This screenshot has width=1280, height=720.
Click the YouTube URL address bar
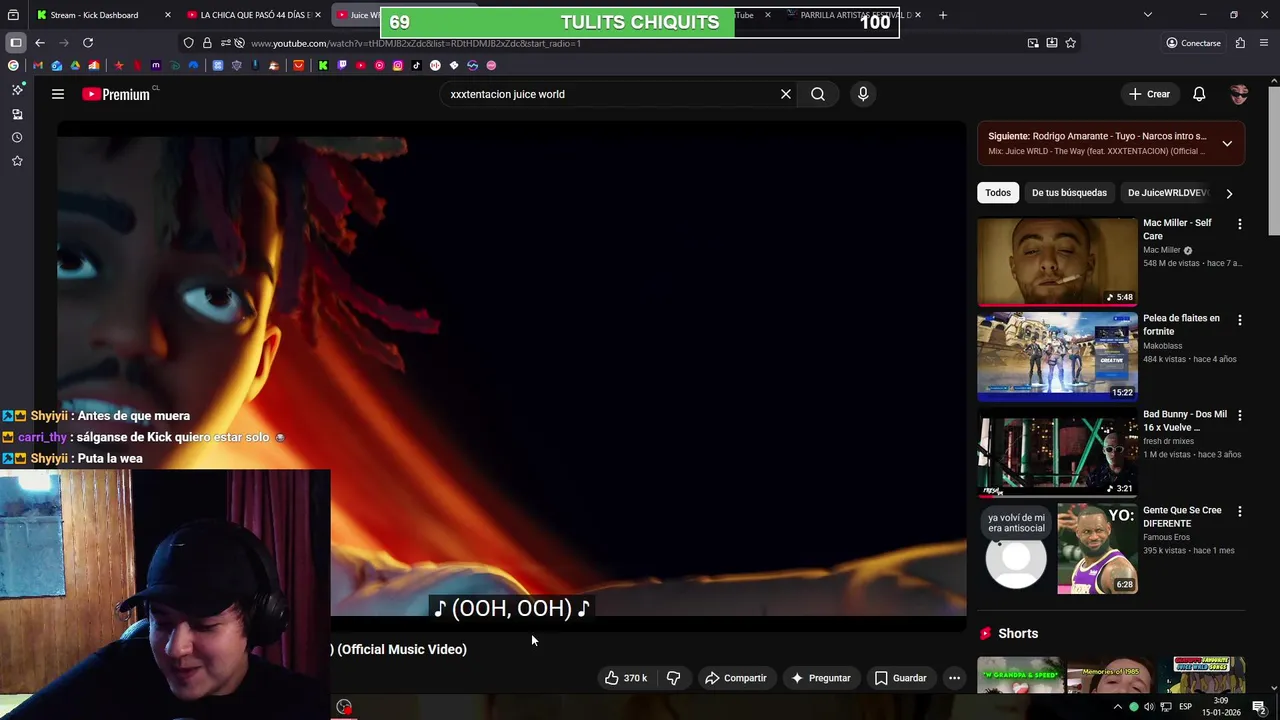[630, 43]
